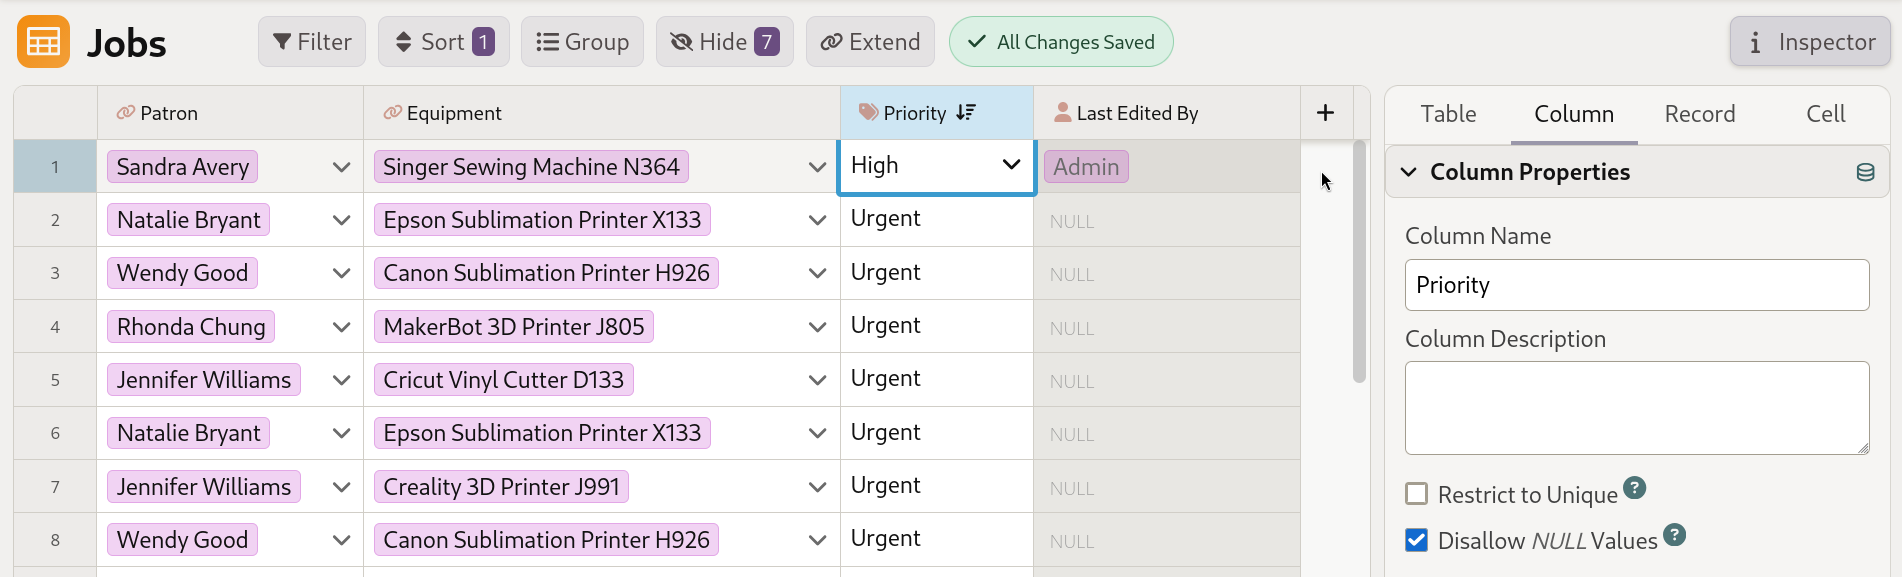The width and height of the screenshot is (1902, 577).
Task: Open help for Restrict to Unique
Action: [x=1634, y=489]
